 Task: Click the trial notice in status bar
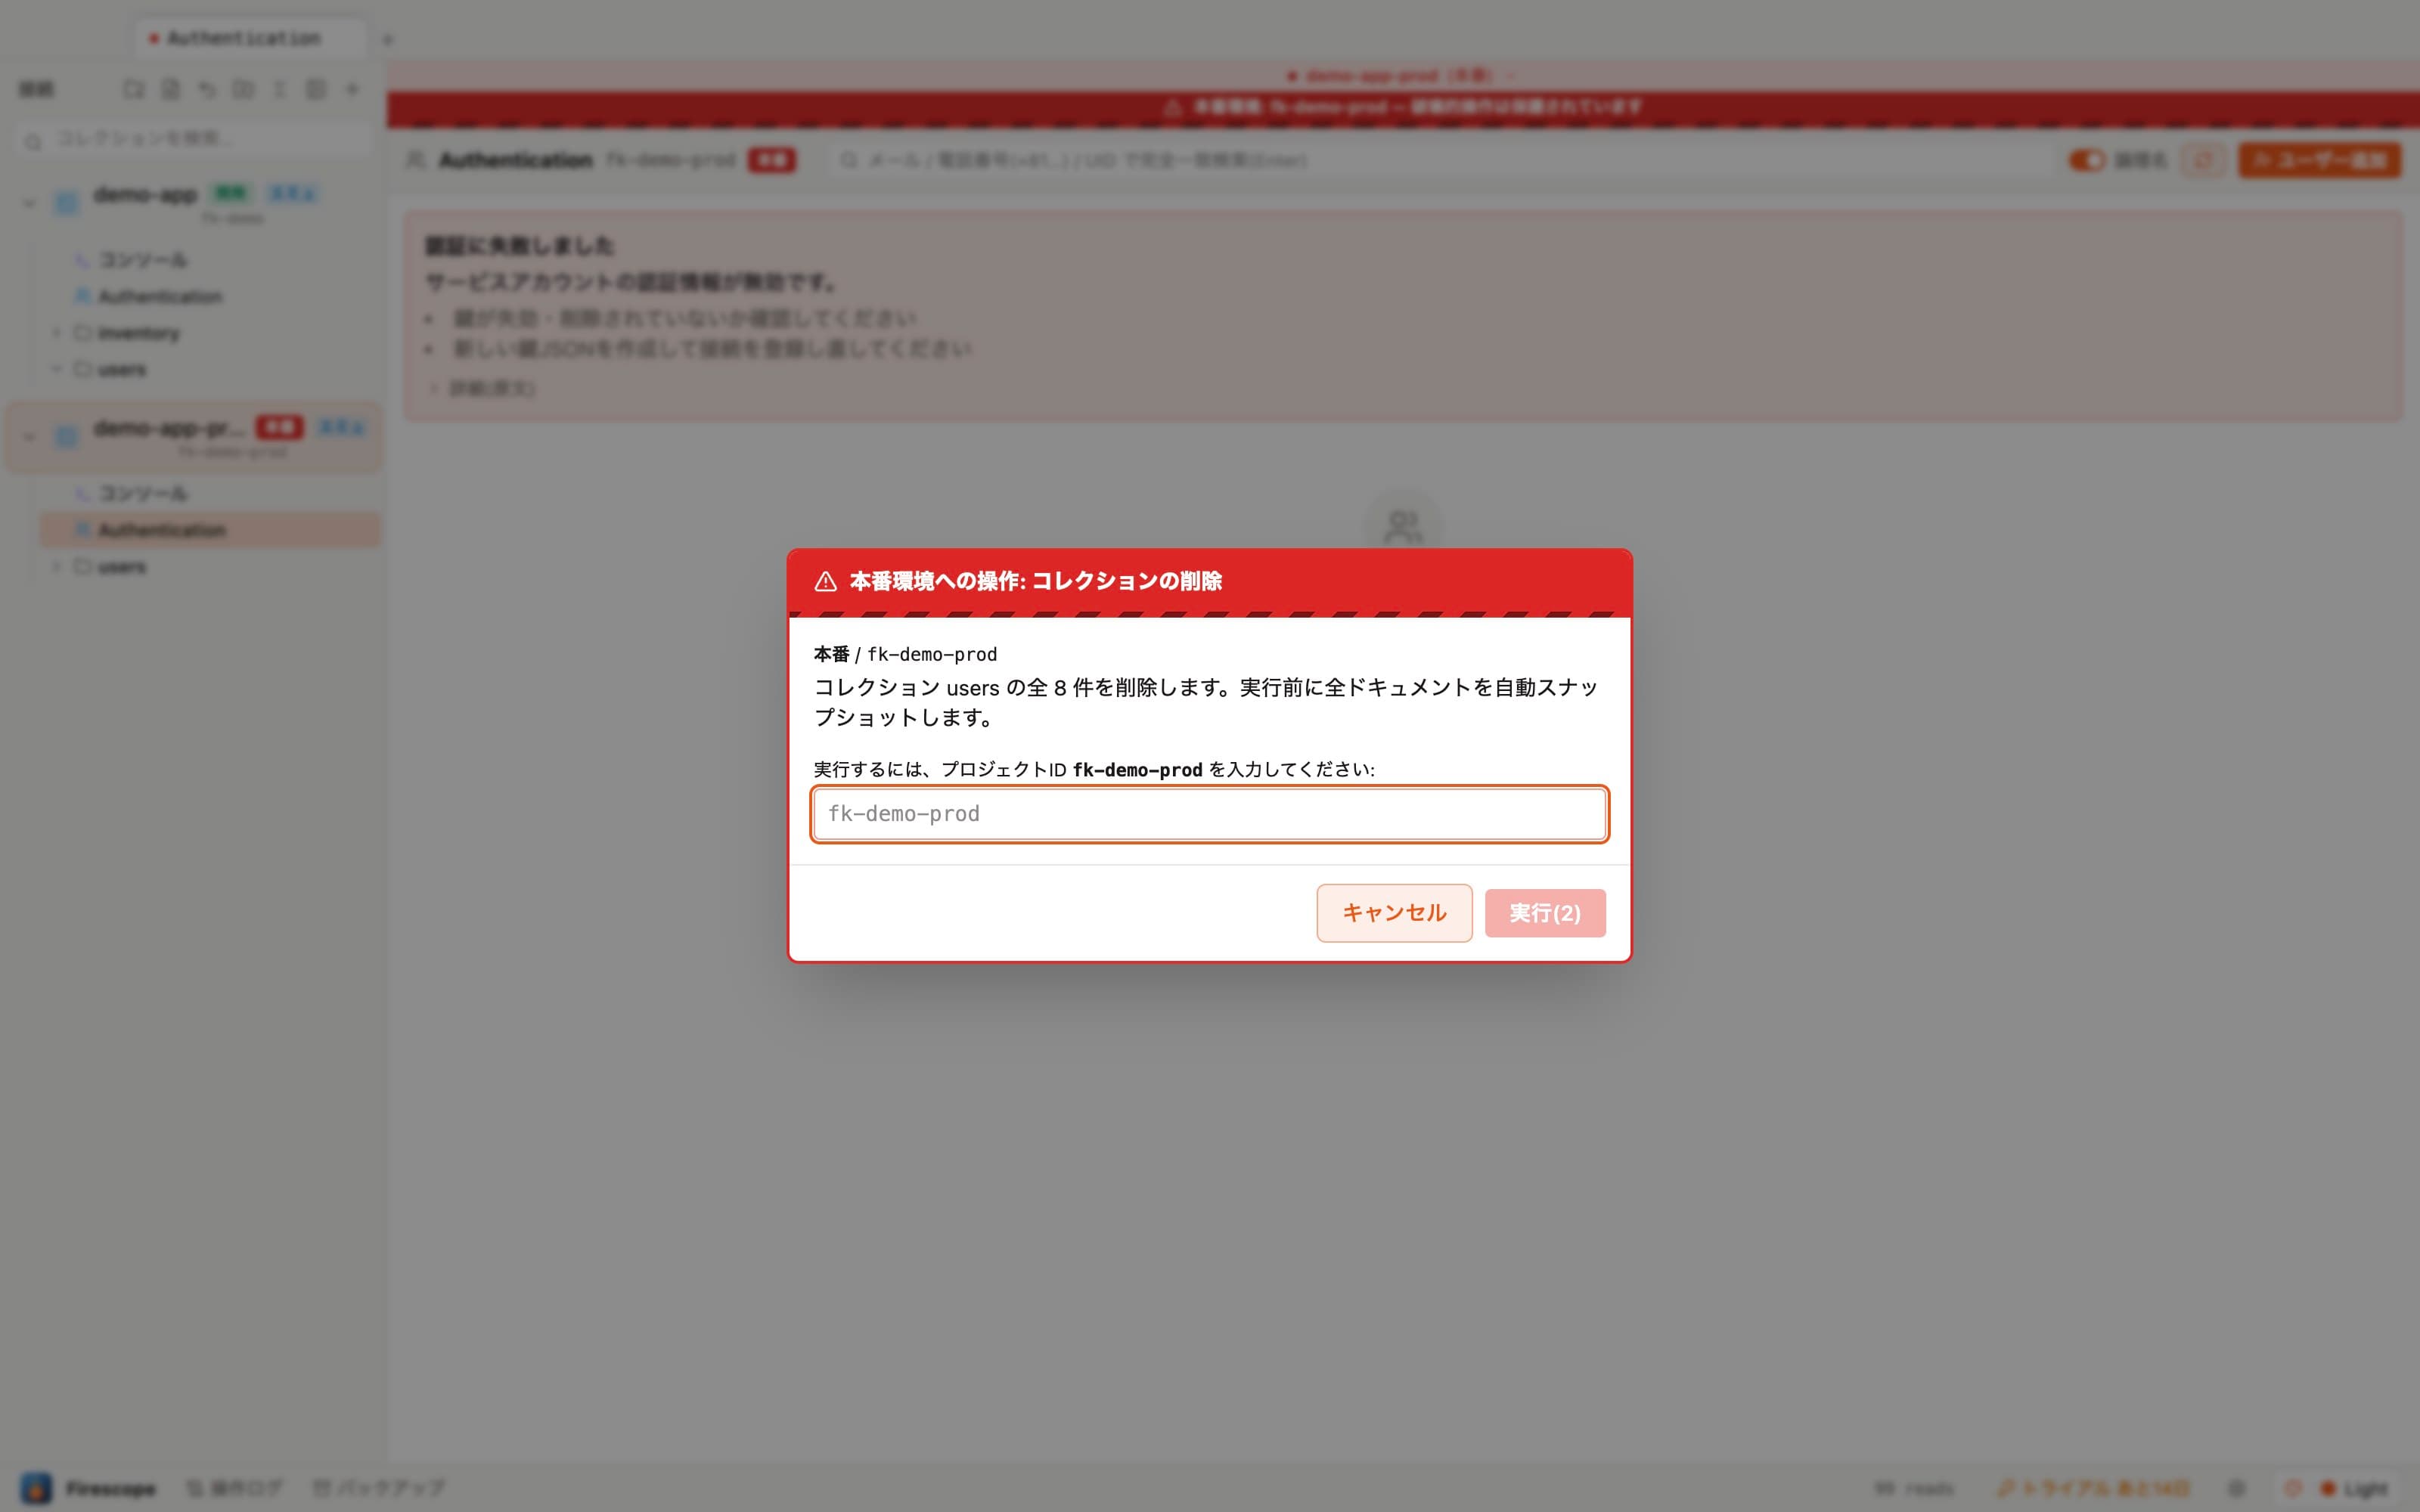2093,1488
